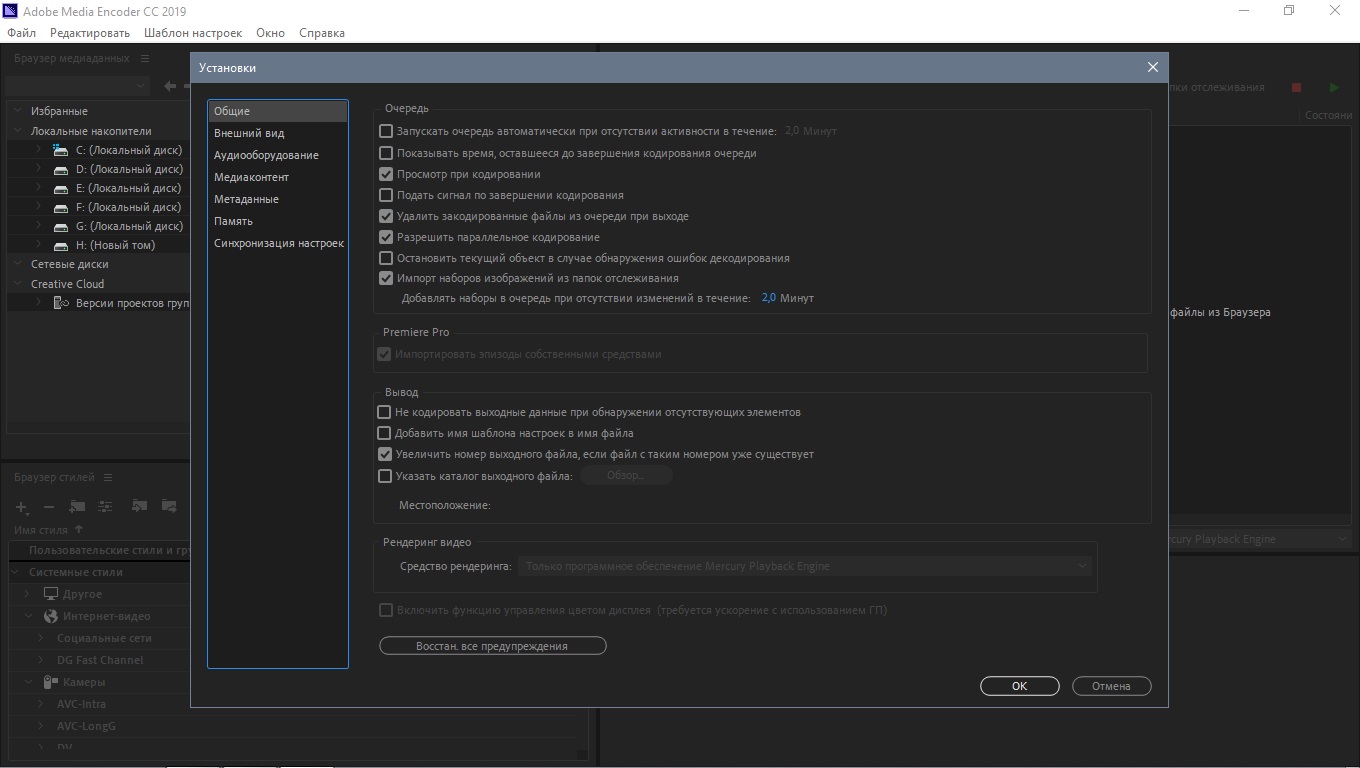Open the Средство рендеринга dropdown
This screenshot has height=768, width=1360.
pyautogui.click(x=806, y=566)
